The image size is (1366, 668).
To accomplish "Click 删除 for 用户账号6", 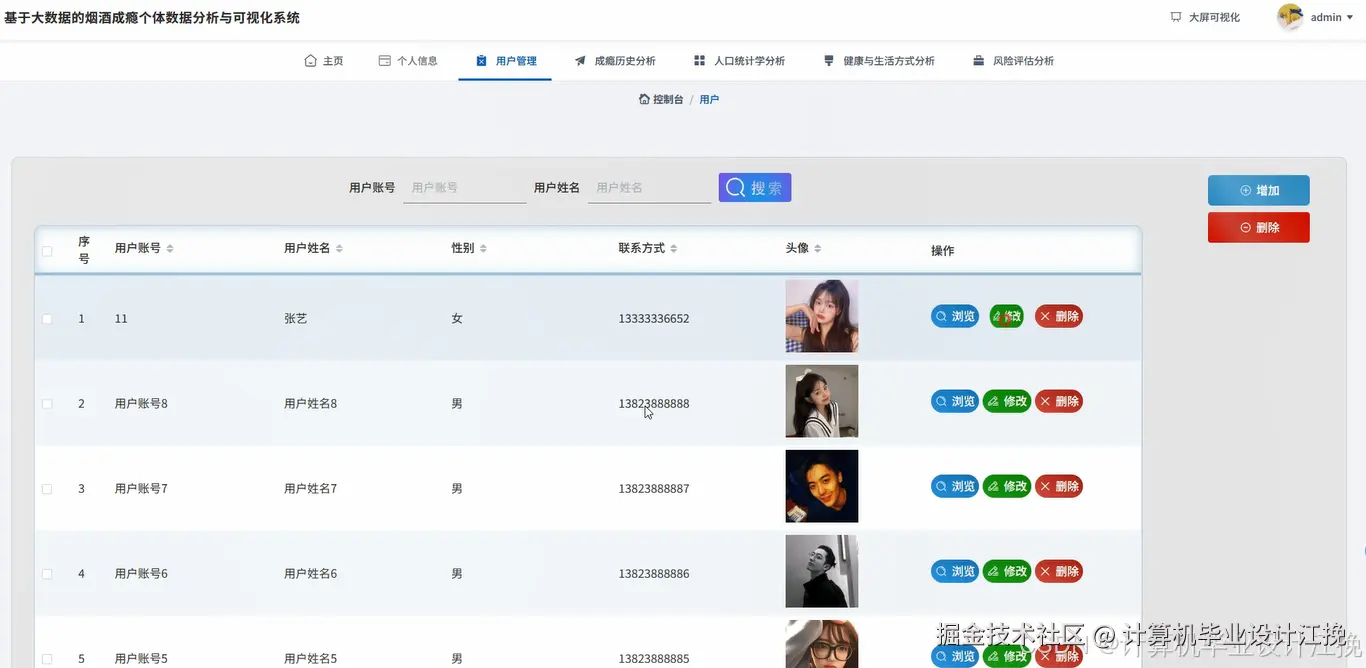I will pos(1059,571).
